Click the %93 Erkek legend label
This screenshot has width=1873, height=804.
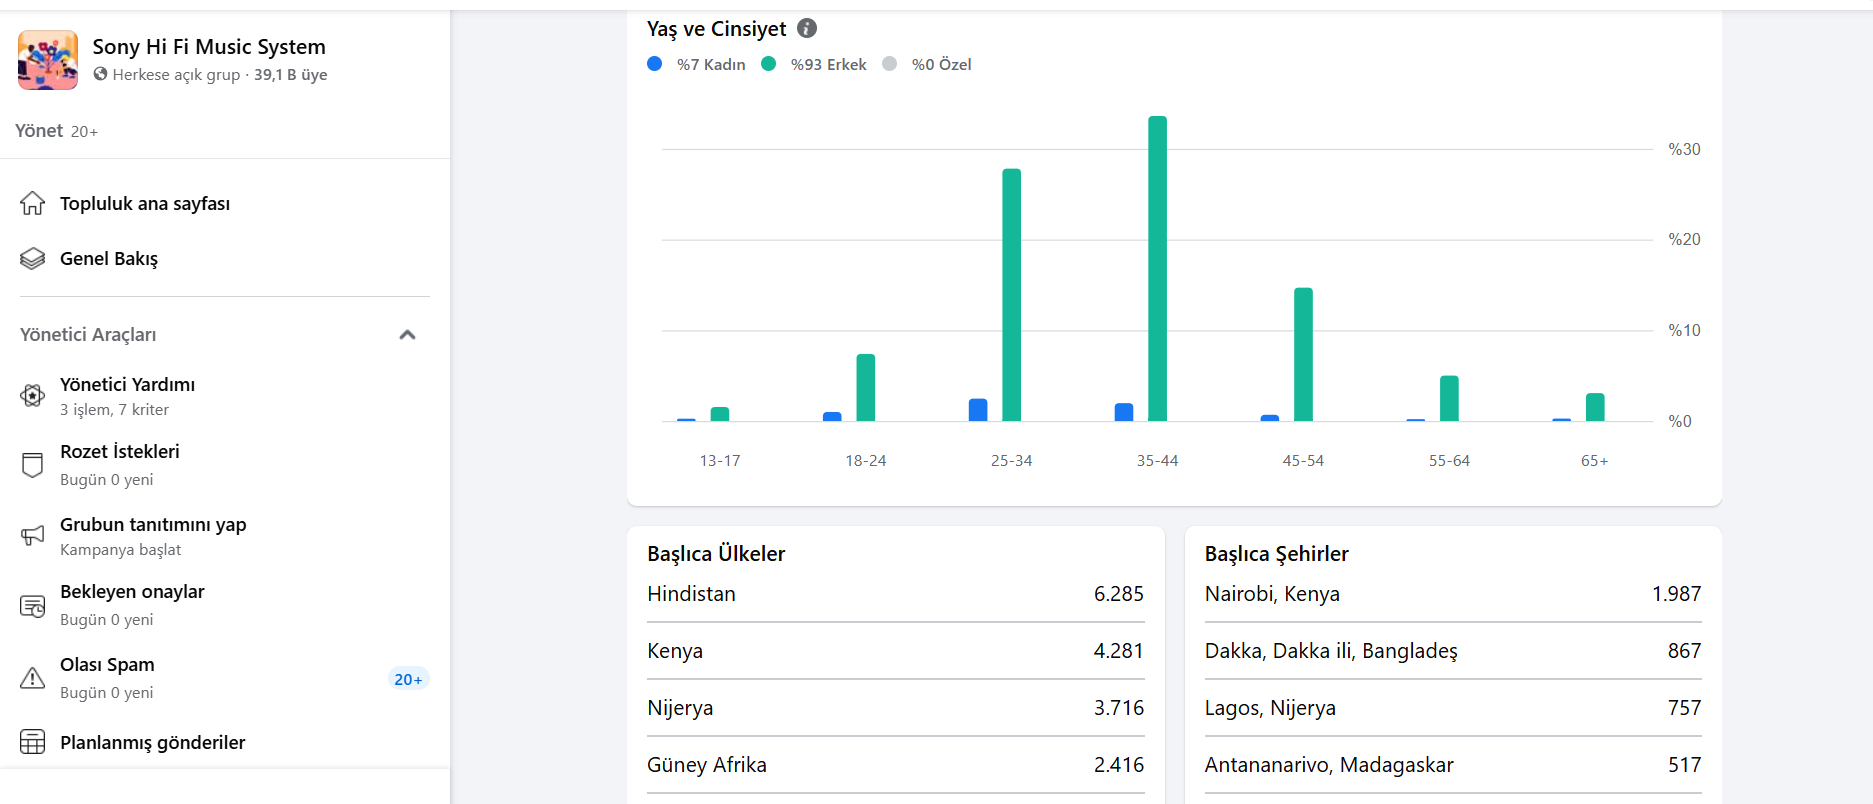(x=829, y=65)
